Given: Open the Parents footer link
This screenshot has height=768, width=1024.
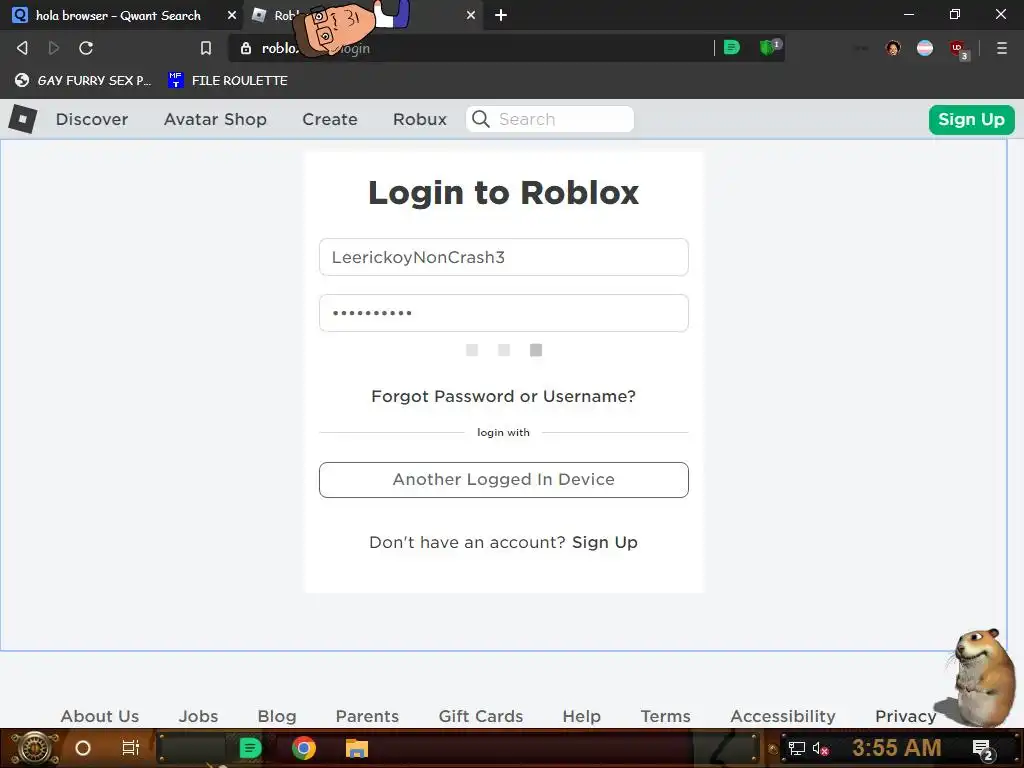Looking at the screenshot, I should (367, 716).
